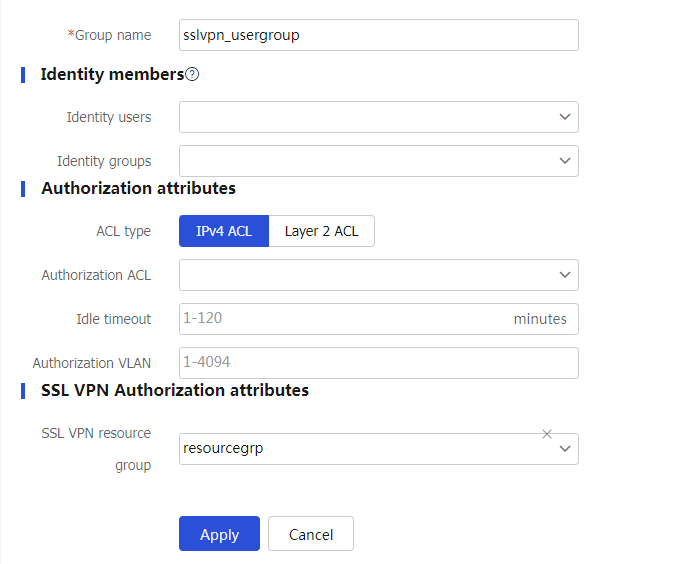This screenshot has width=683, height=564.
Task: Click Authorization ACL chevron arrow
Action: click(565, 275)
